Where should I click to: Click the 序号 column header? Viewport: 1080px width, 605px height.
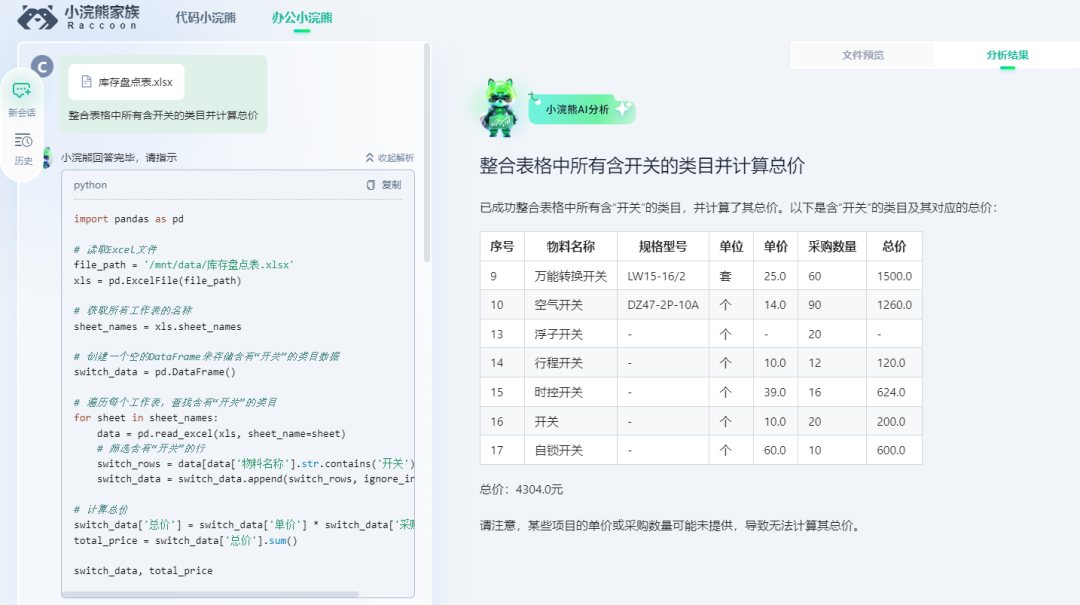[502, 247]
